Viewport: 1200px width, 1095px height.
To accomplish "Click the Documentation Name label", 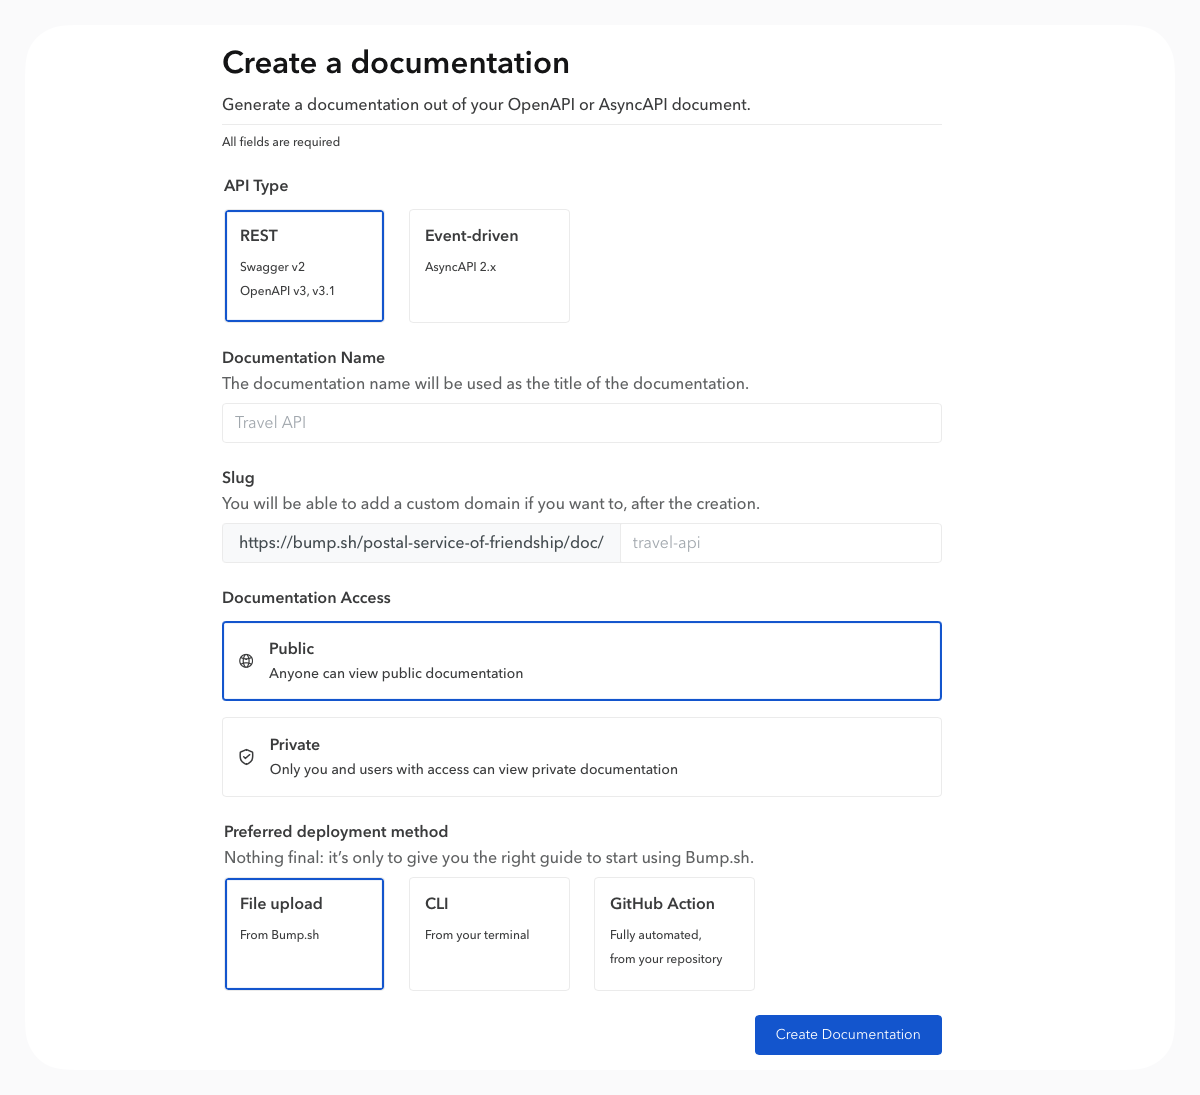I will pyautogui.click(x=303, y=358).
